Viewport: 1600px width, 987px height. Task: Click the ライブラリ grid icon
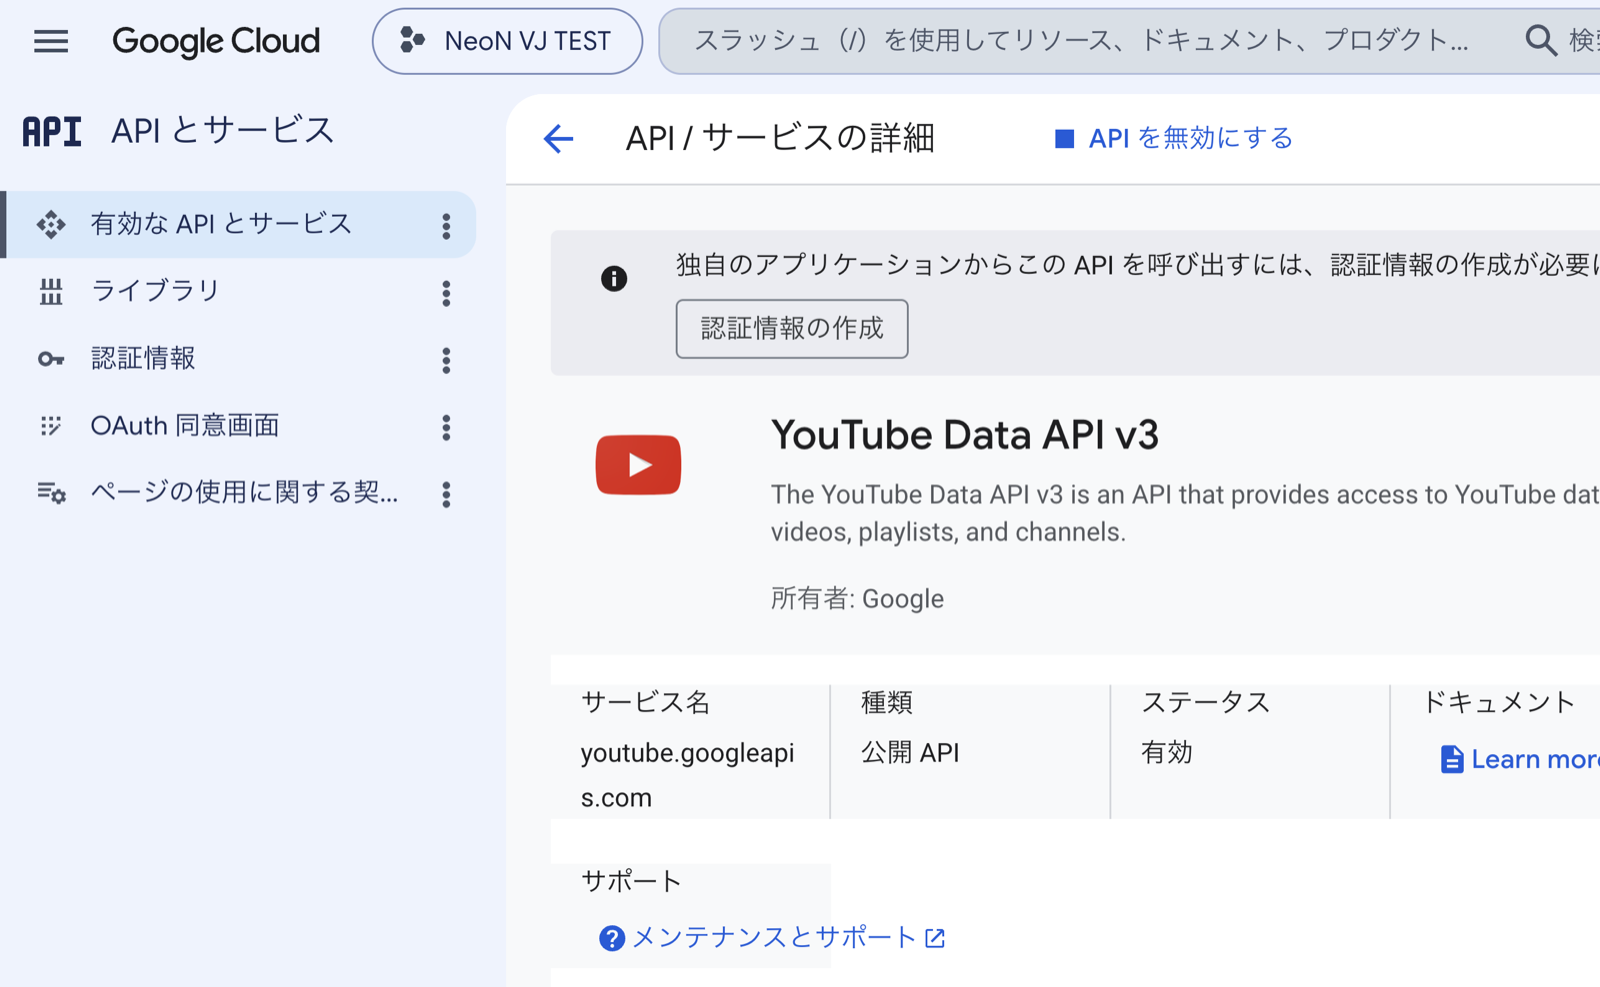pos(51,292)
